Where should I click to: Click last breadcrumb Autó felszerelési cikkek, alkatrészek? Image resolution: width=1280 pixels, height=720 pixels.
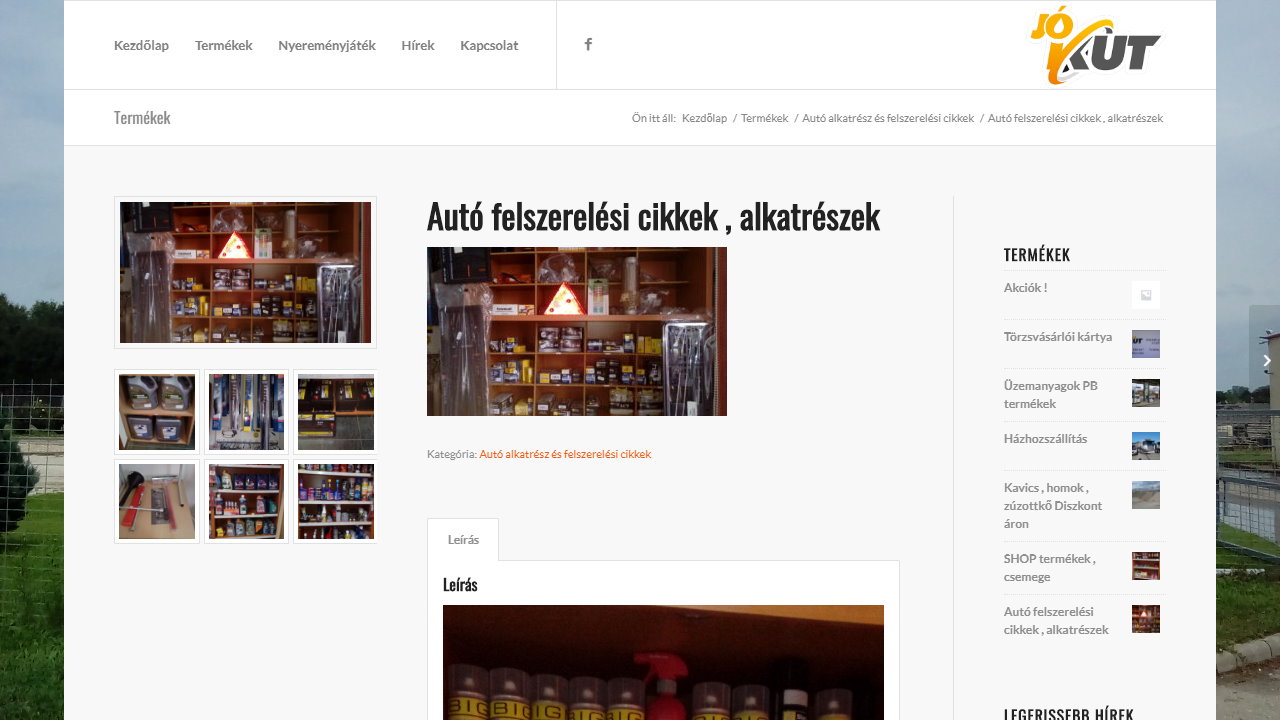coord(1075,118)
